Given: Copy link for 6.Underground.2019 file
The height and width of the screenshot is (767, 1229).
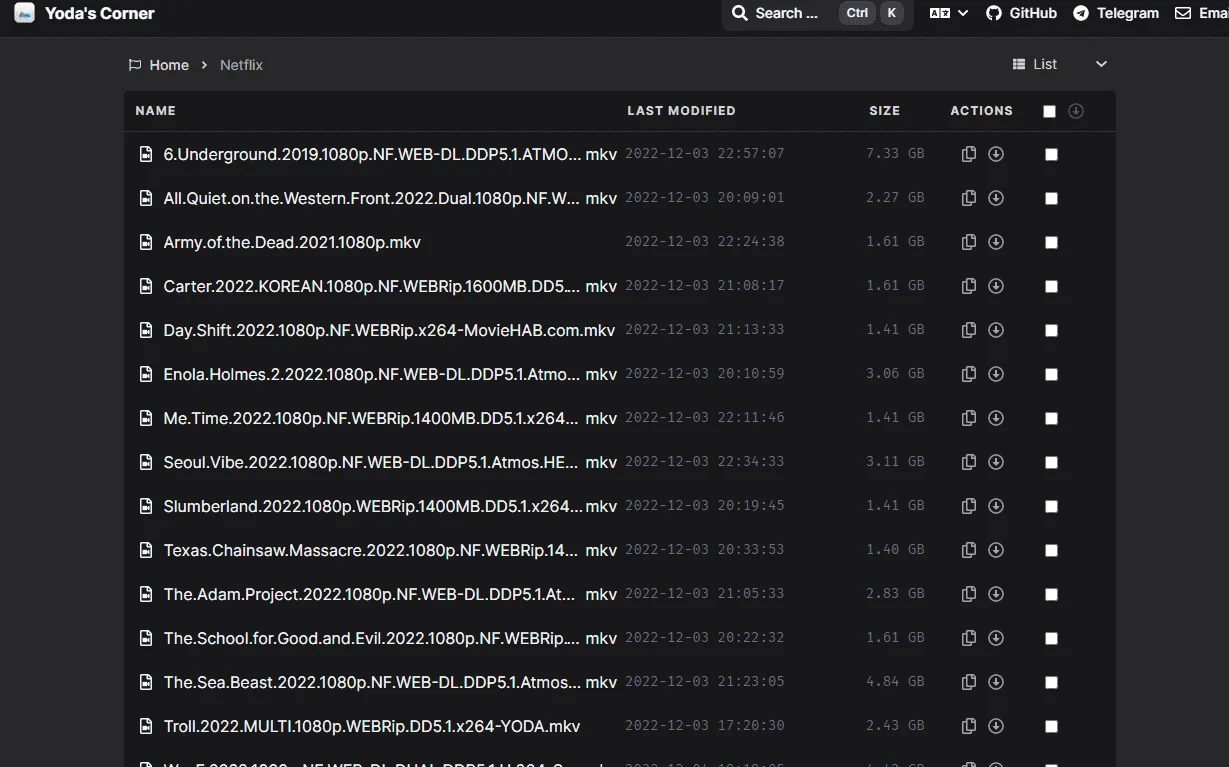Looking at the screenshot, I should (968, 154).
